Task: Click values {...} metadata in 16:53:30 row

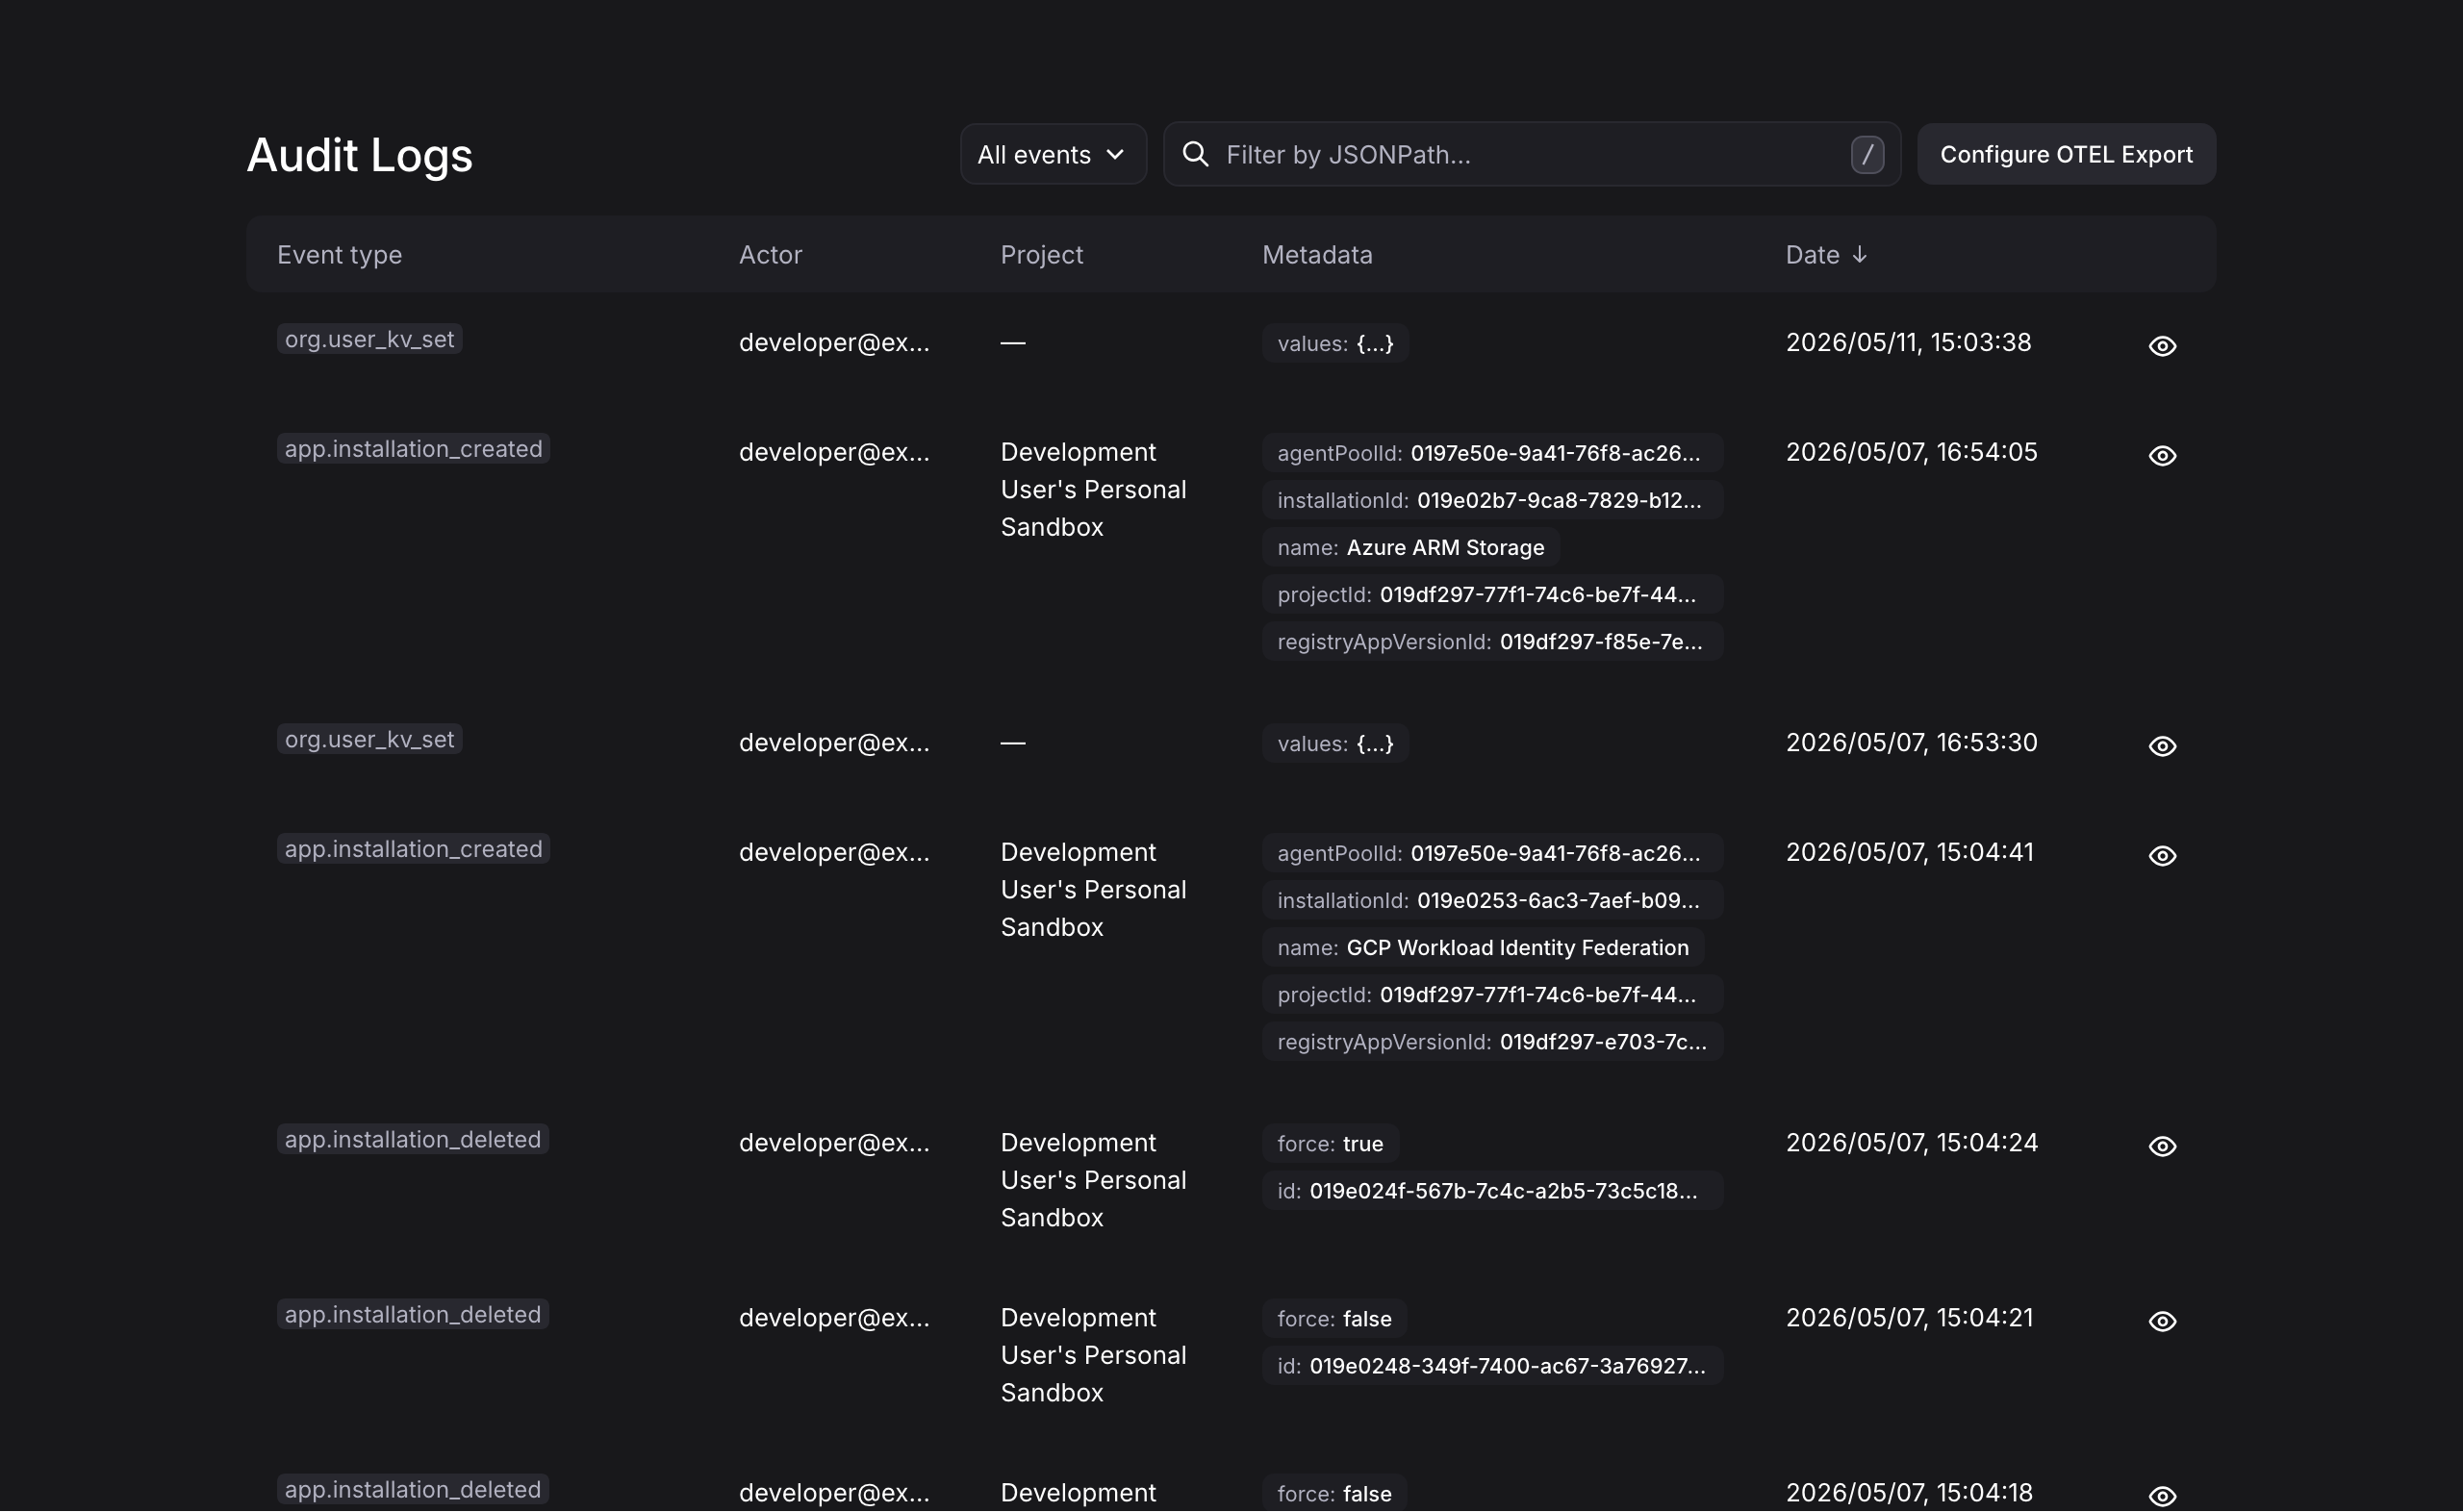Action: click(x=1335, y=743)
